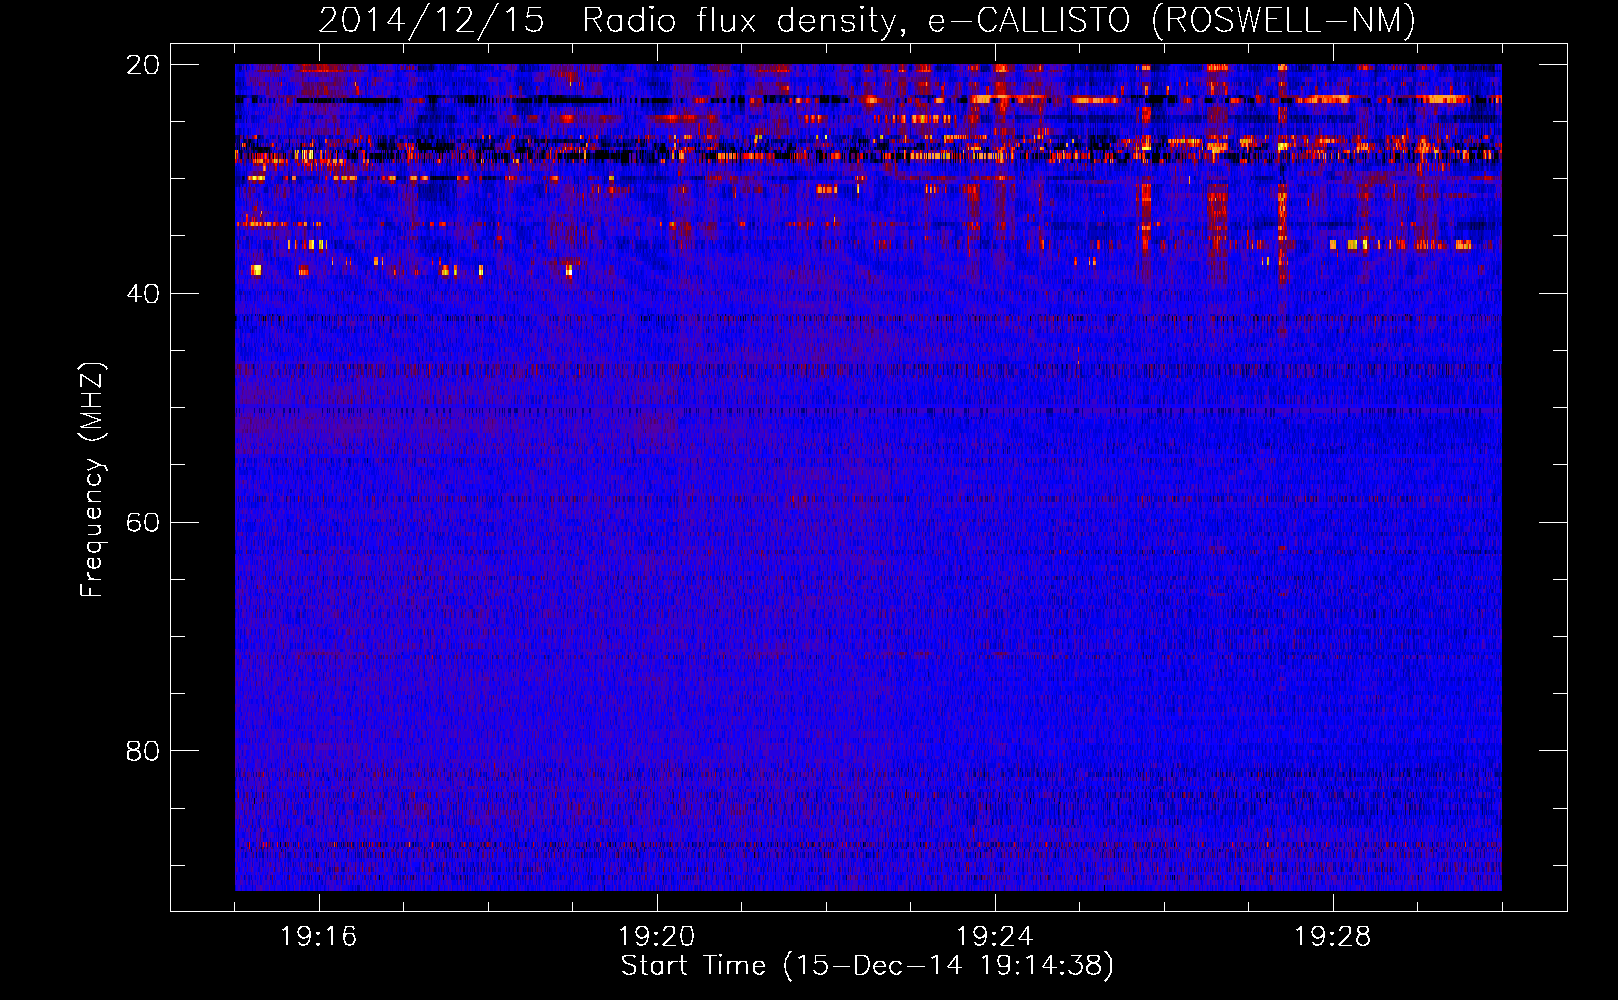Screen dimensions: 1618x1000
Task: Click the 20 frequency tick label
Action: 142,65
